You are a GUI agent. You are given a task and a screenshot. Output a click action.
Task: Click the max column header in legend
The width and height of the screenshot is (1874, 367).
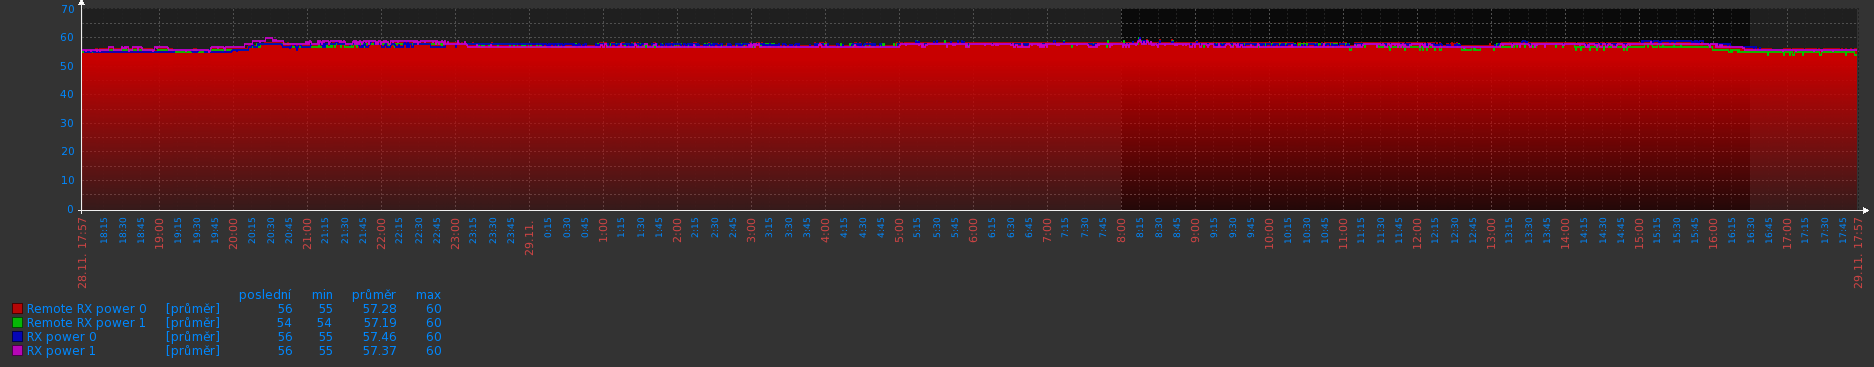pyautogui.click(x=428, y=295)
